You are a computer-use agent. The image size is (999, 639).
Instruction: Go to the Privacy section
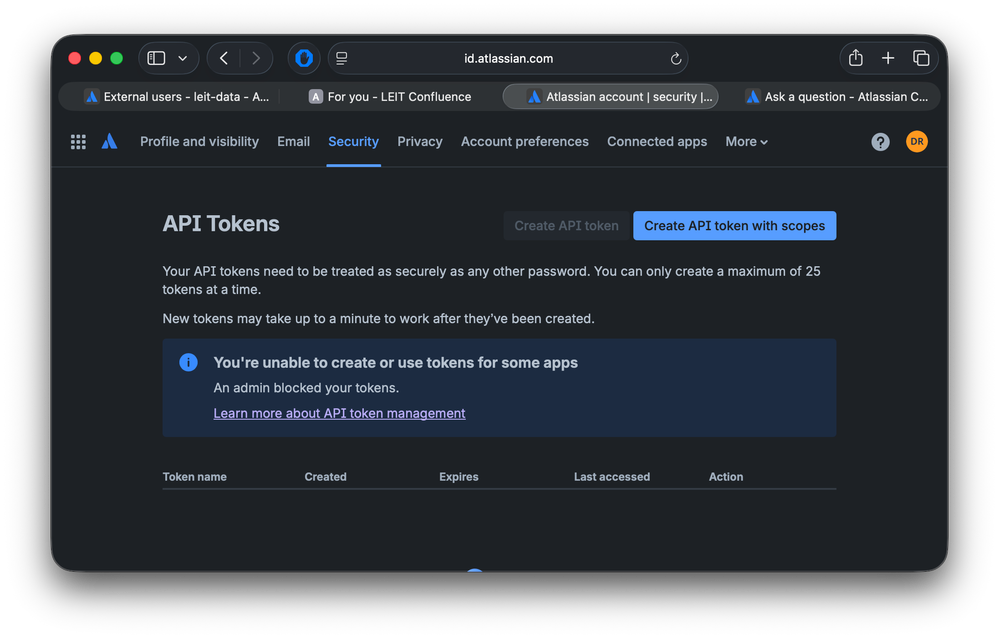[419, 141]
